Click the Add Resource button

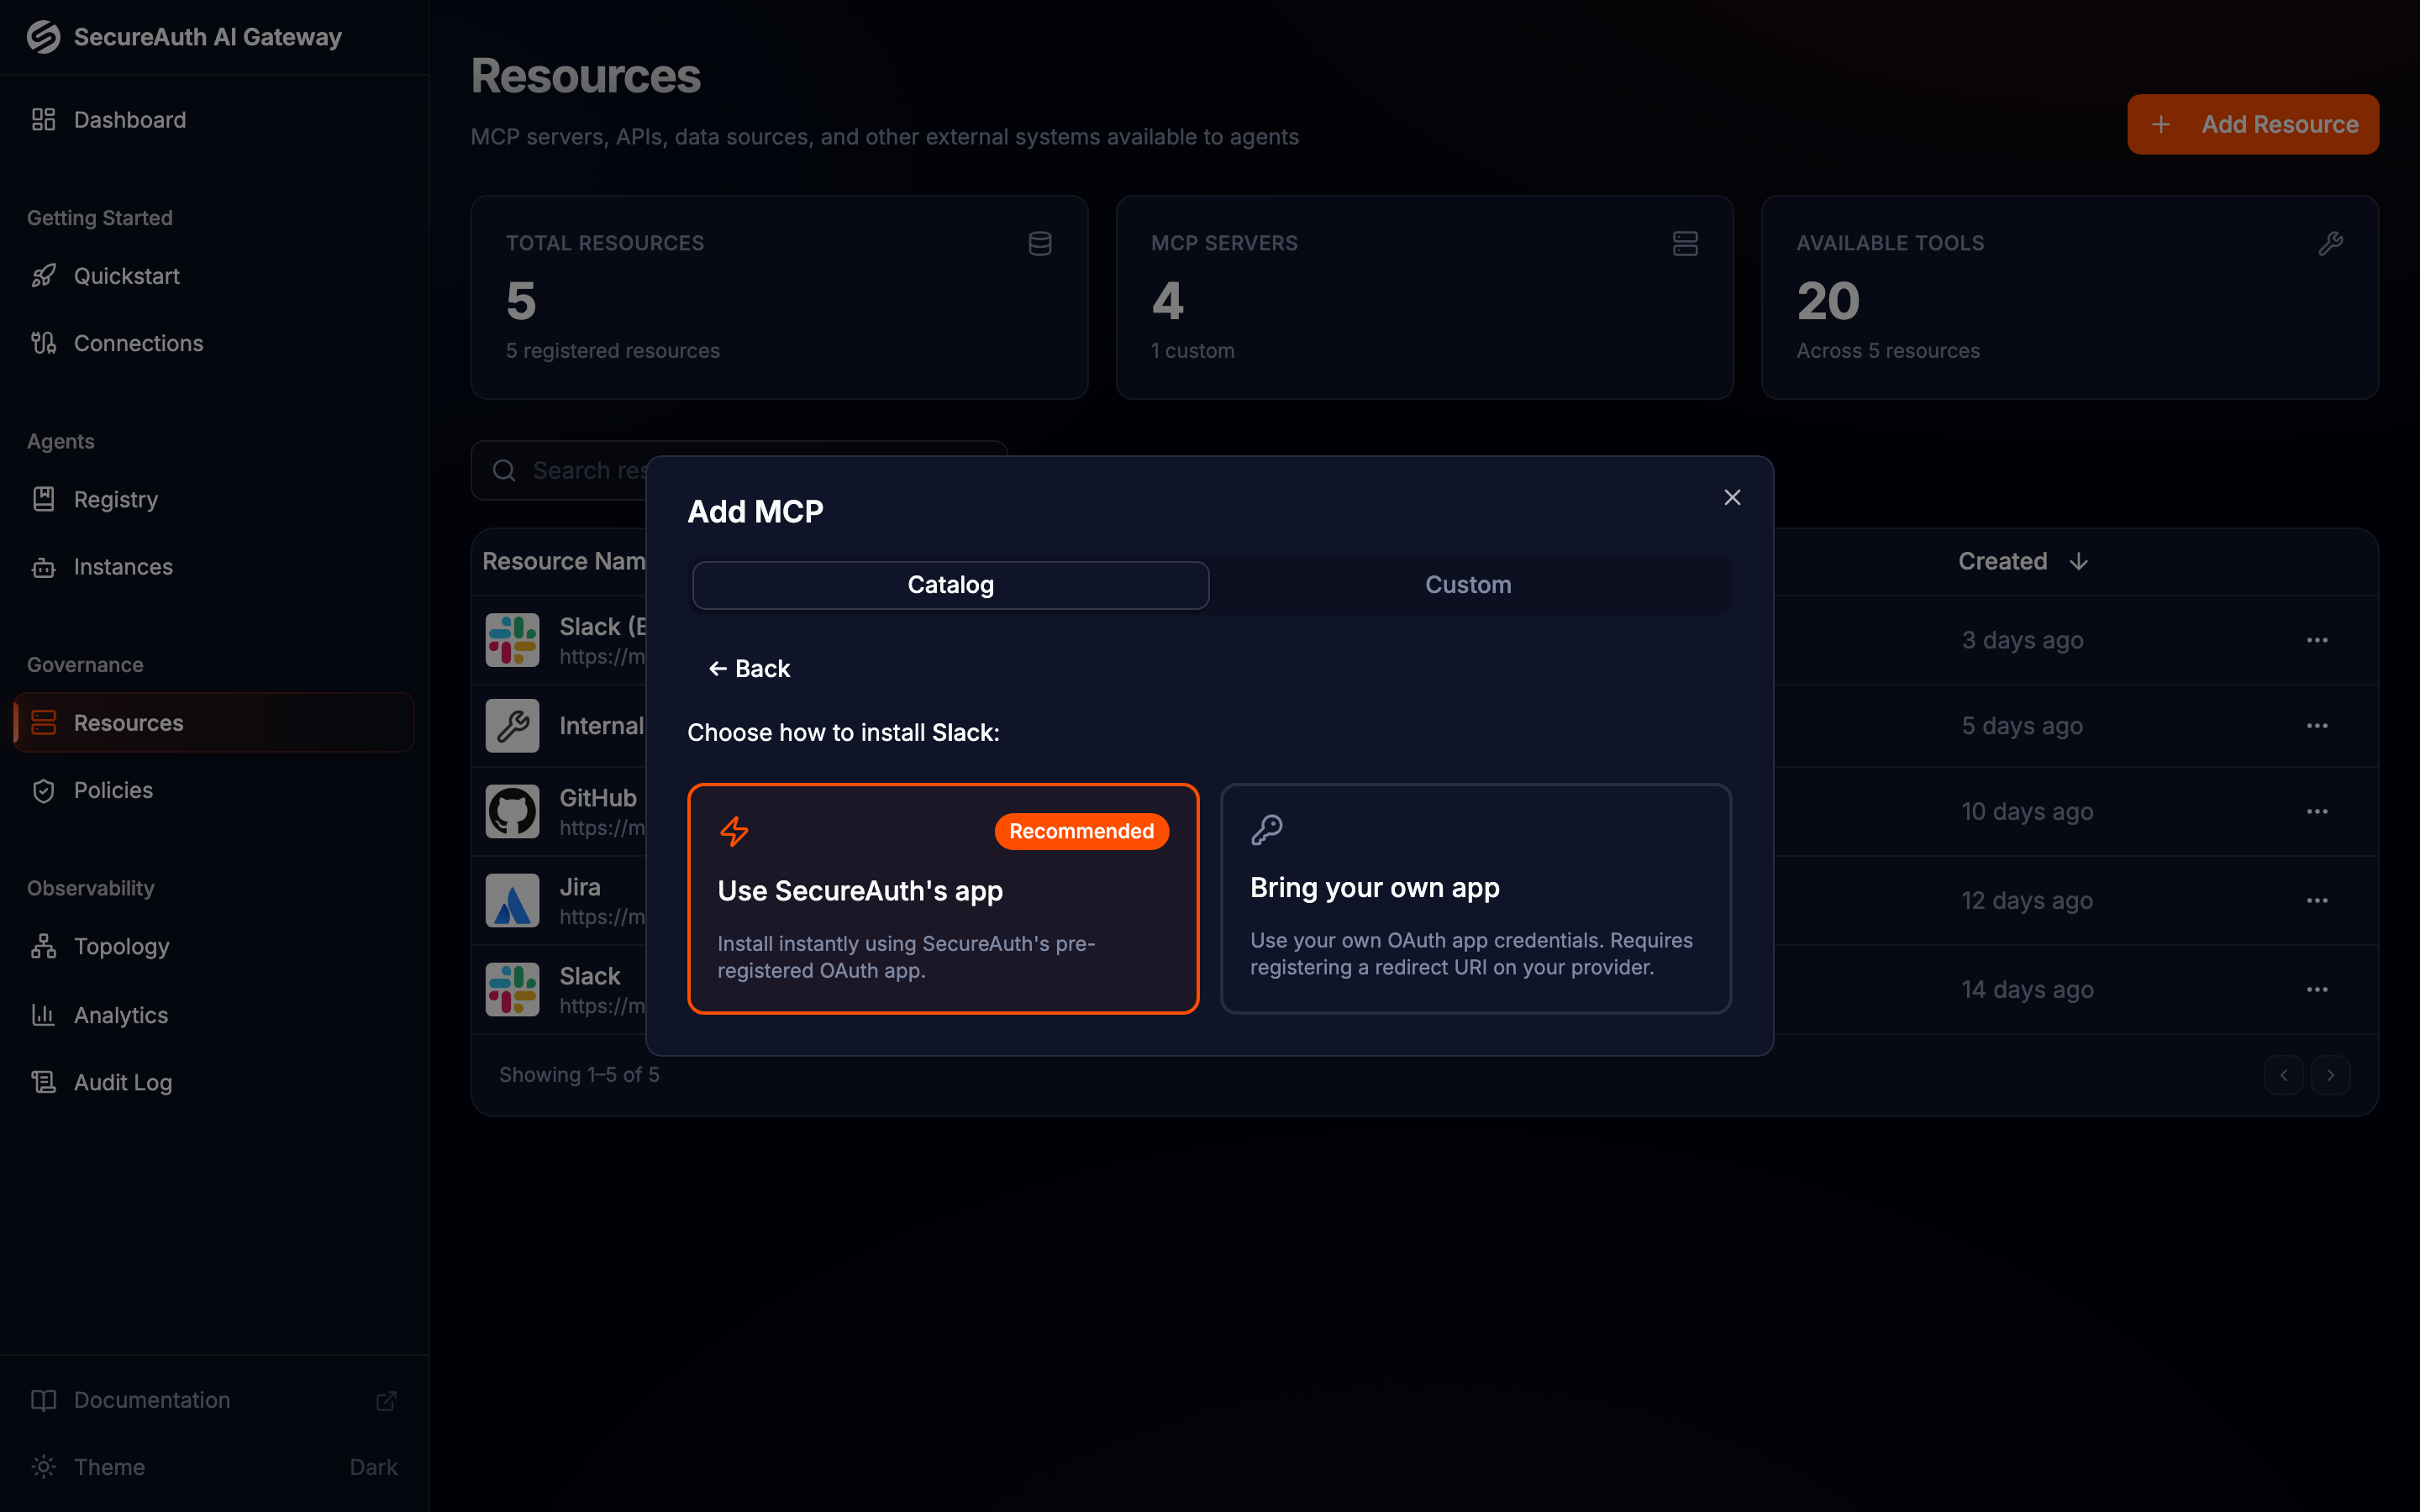[x=2252, y=124]
